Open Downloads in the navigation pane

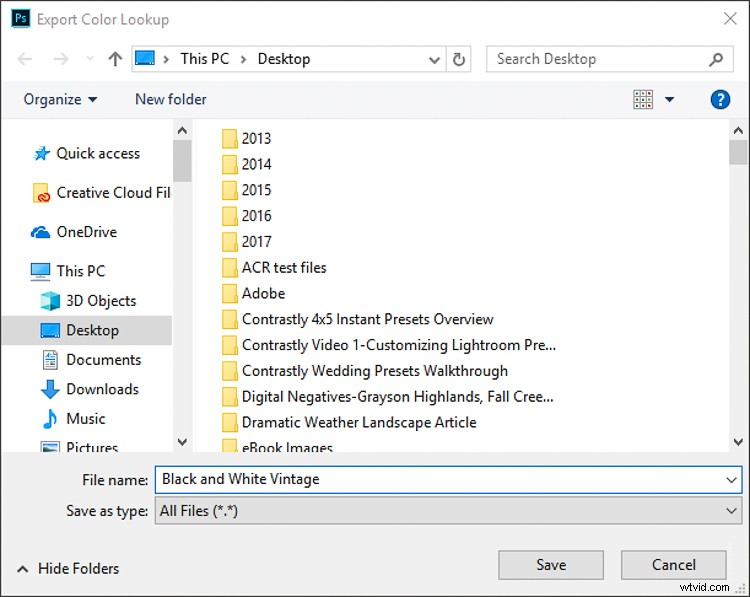pos(102,389)
